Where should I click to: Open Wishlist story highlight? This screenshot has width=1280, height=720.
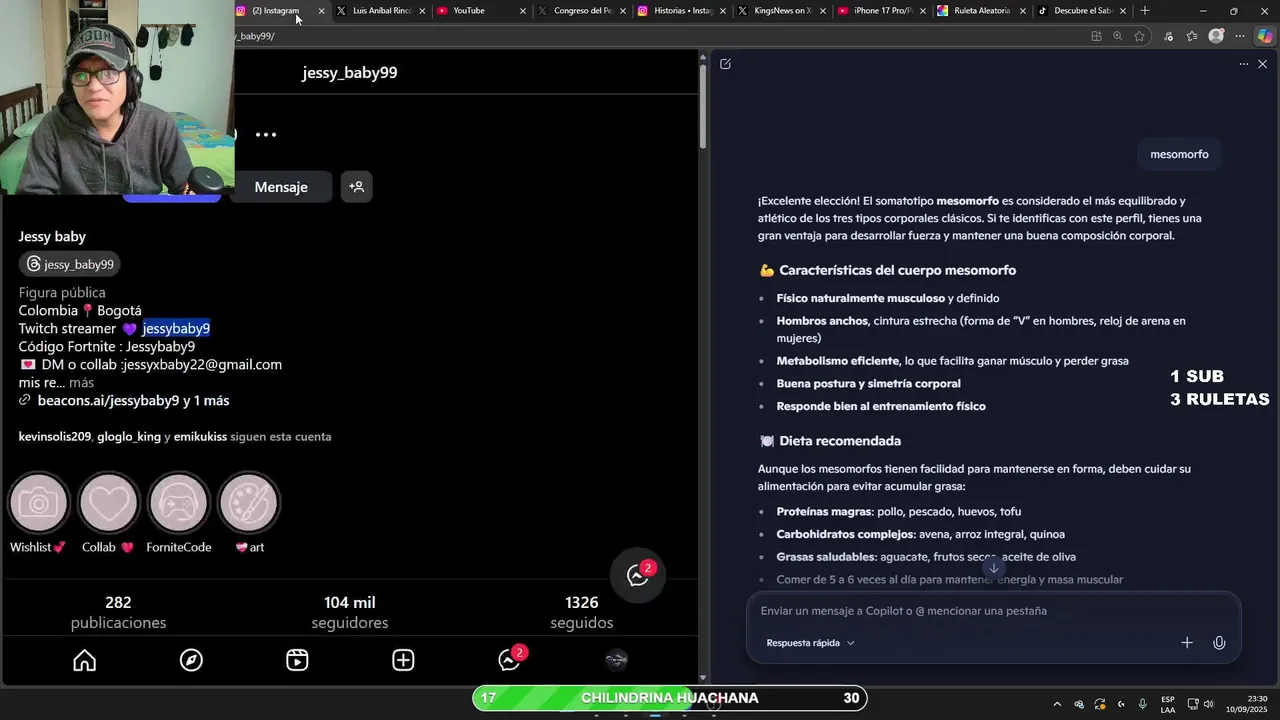pyautogui.click(x=38, y=512)
